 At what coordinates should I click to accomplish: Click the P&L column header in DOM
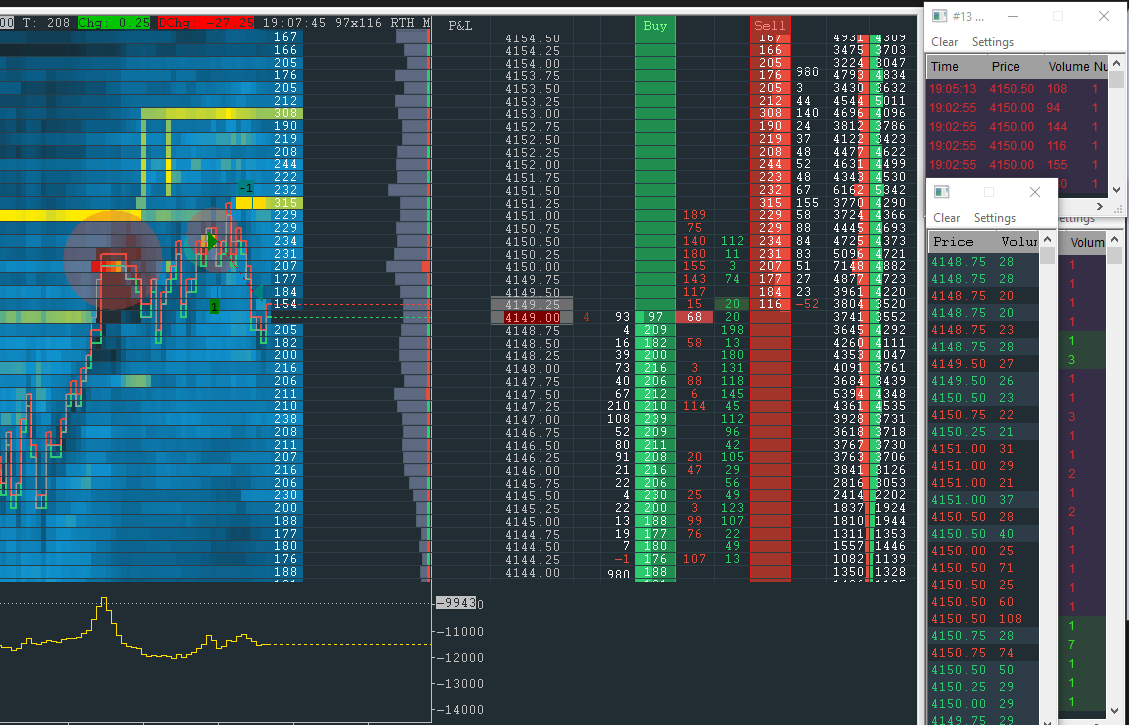(460, 25)
